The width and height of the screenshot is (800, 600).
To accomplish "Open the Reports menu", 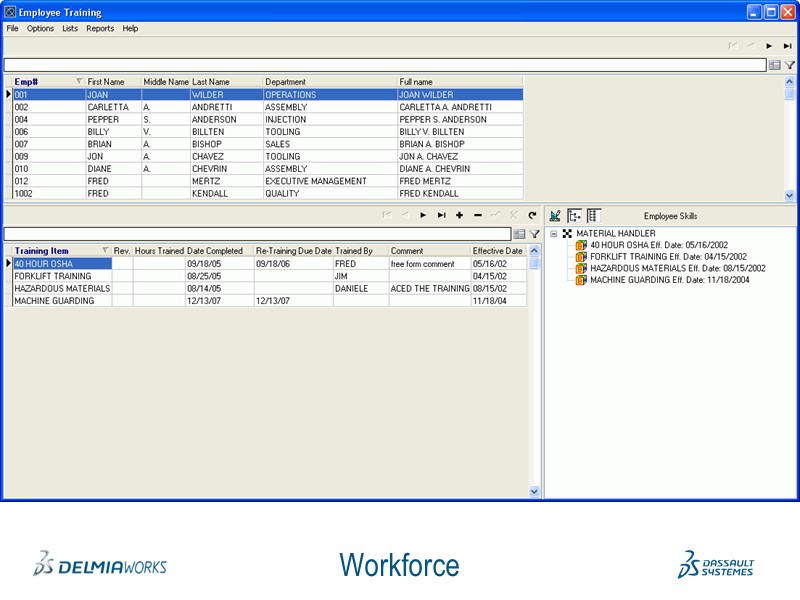I will point(100,28).
